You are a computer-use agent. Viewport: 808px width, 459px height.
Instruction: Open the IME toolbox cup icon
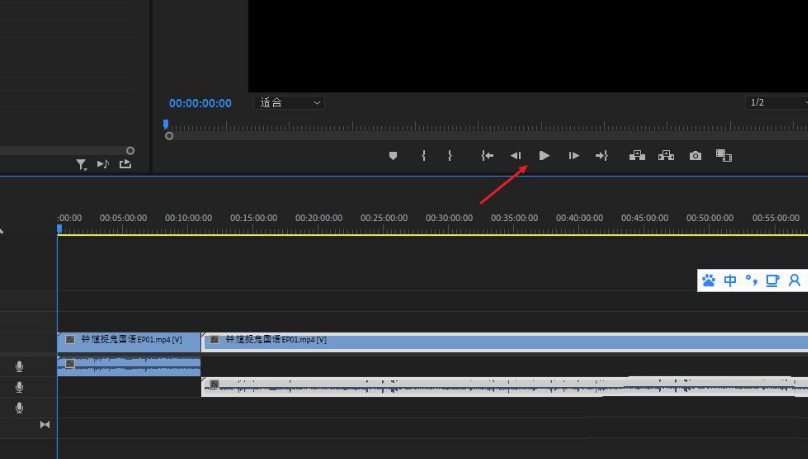coord(772,280)
